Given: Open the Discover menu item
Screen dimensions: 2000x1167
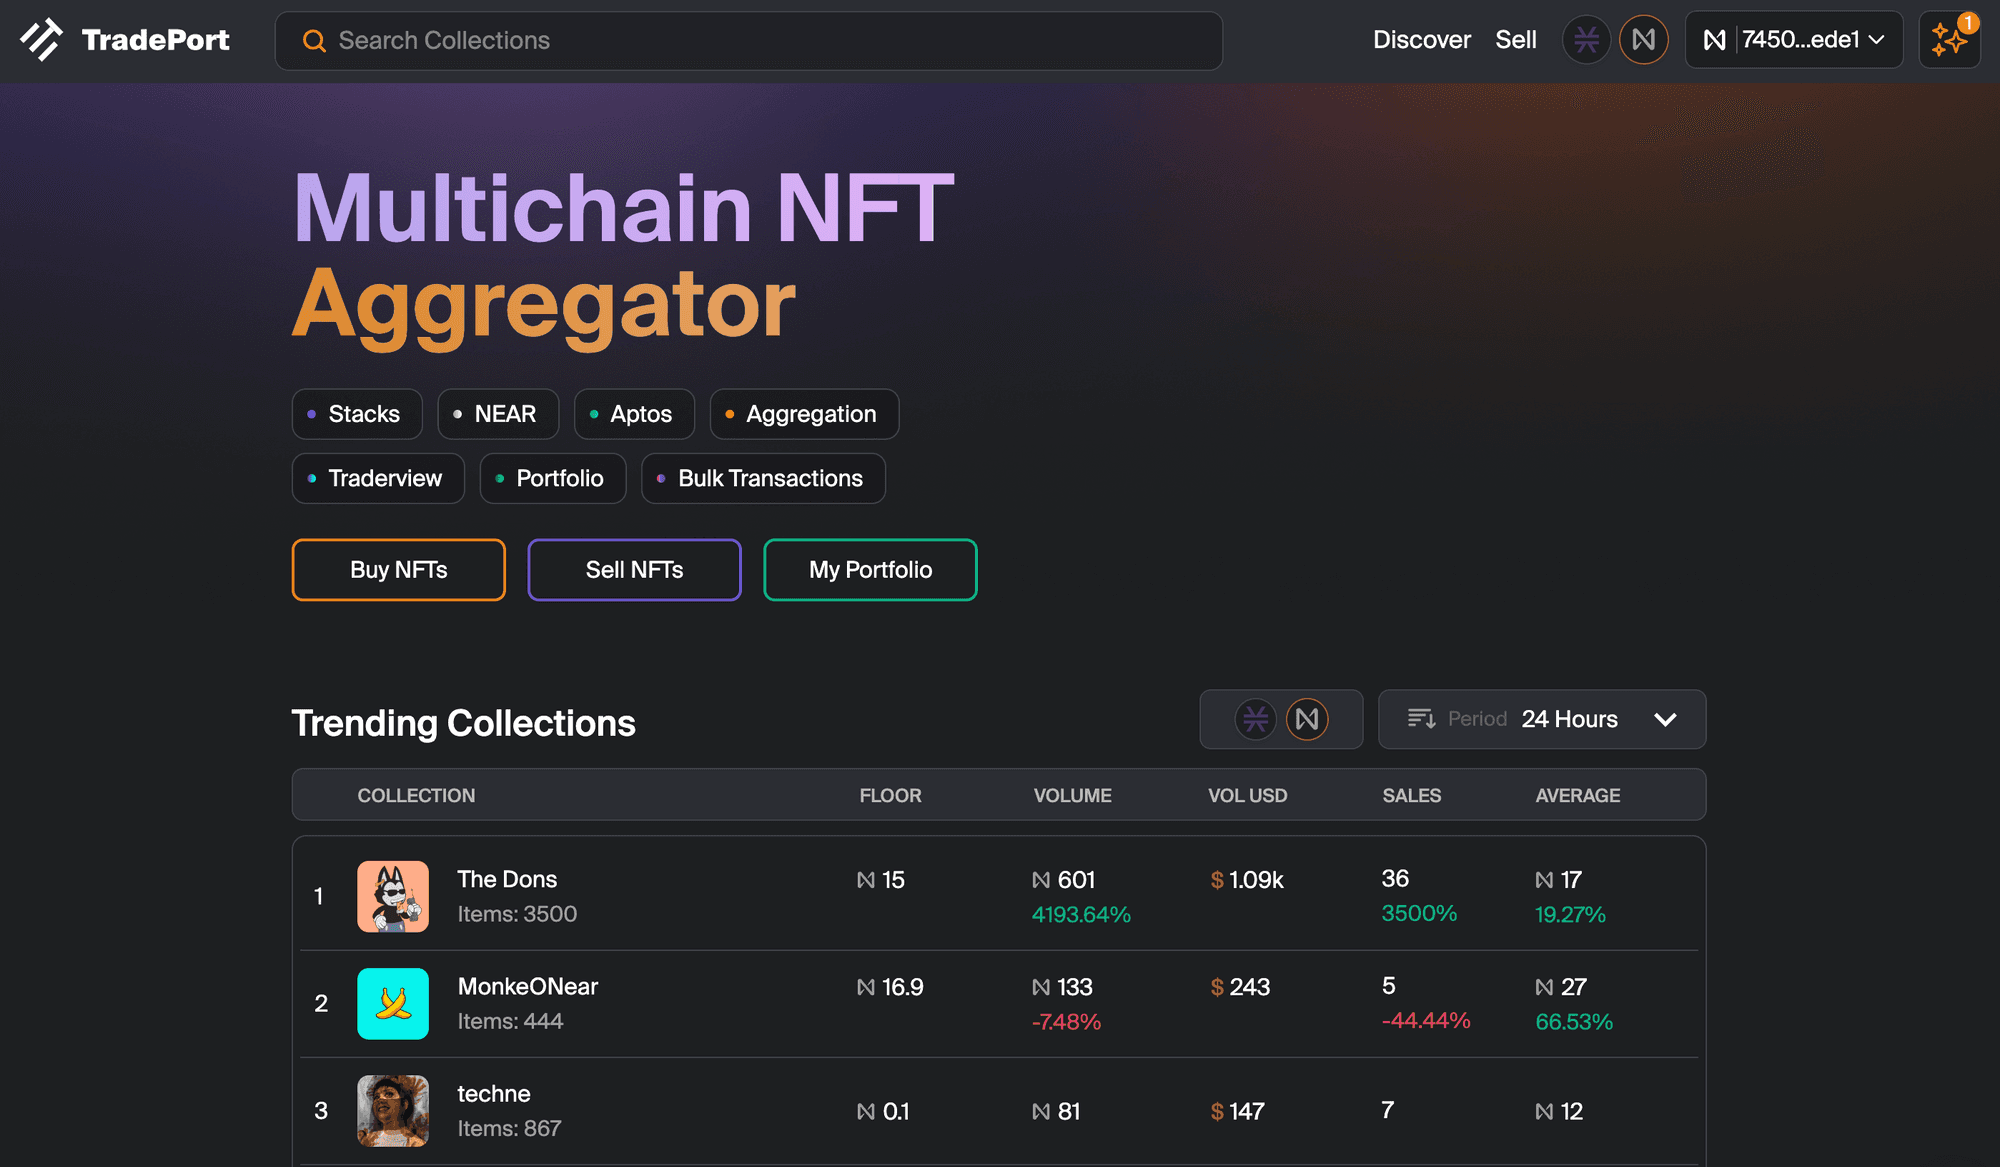Looking at the screenshot, I should coord(1421,40).
